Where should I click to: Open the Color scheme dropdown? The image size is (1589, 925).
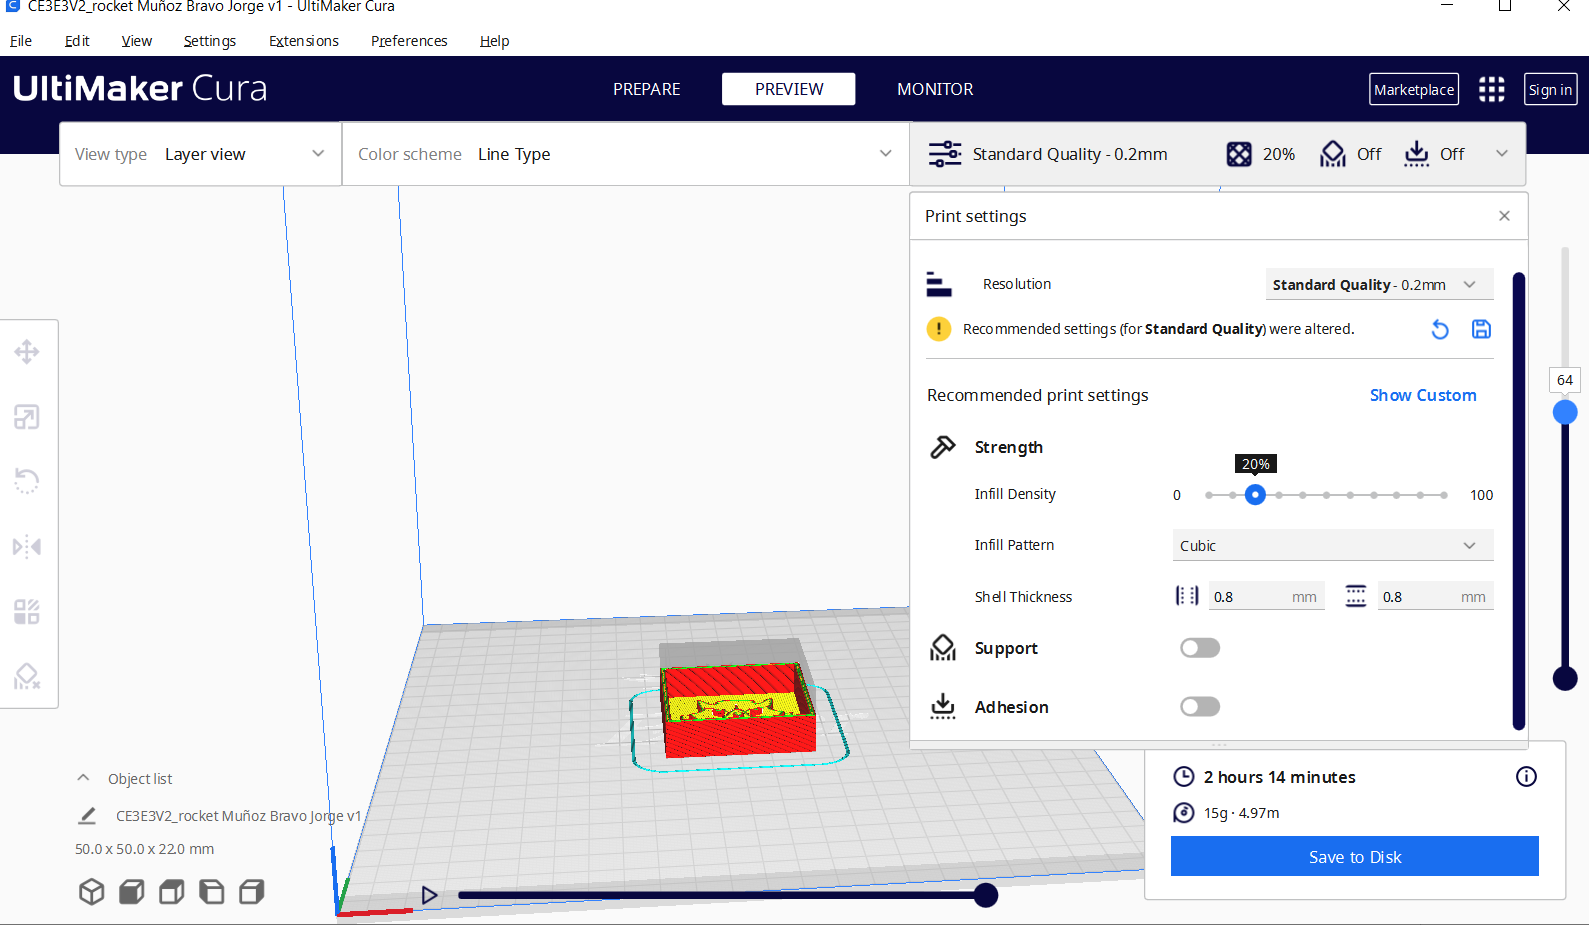coord(626,154)
